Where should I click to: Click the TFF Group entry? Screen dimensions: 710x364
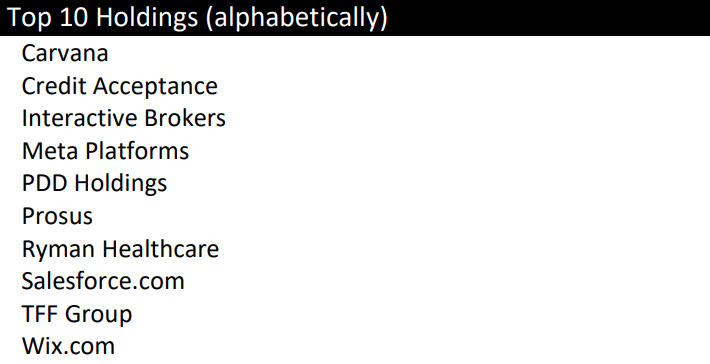pos(77,314)
